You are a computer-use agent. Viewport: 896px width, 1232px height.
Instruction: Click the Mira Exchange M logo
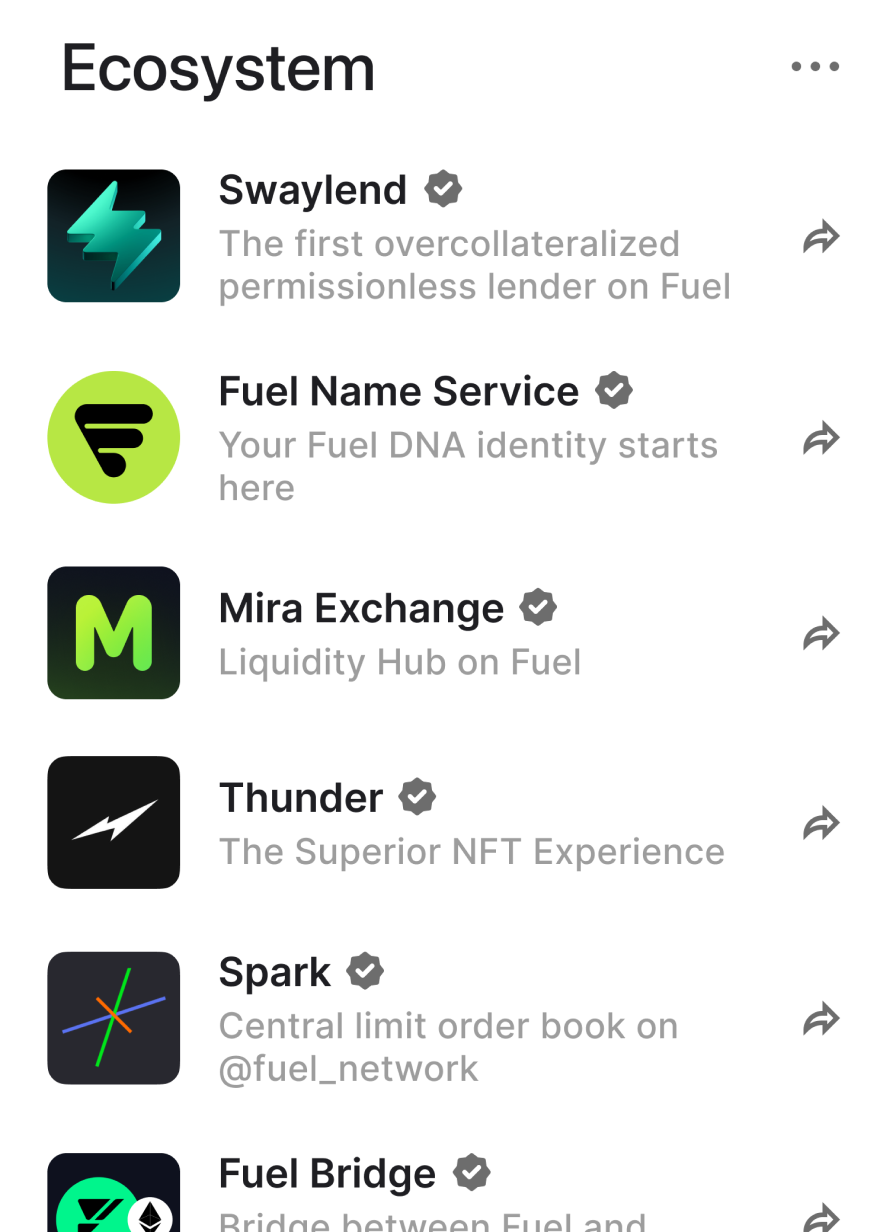[x=114, y=633]
